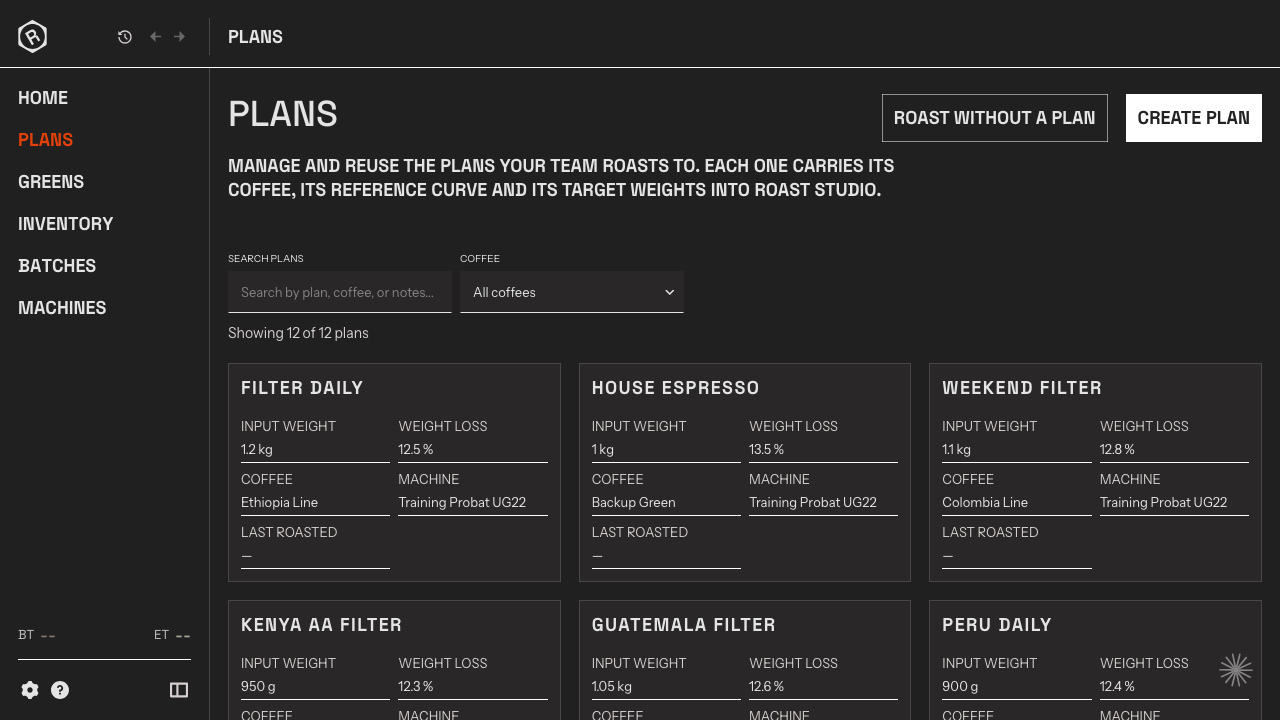Click the "900 g" input weight value
The image size is (1280, 720).
tap(960, 687)
